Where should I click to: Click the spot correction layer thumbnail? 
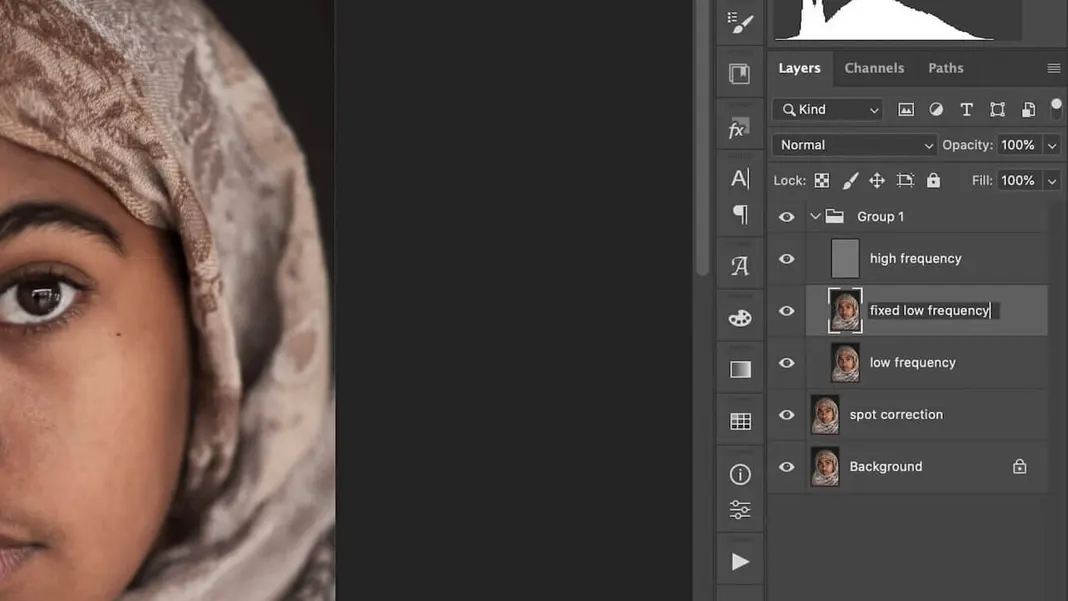(825, 415)
